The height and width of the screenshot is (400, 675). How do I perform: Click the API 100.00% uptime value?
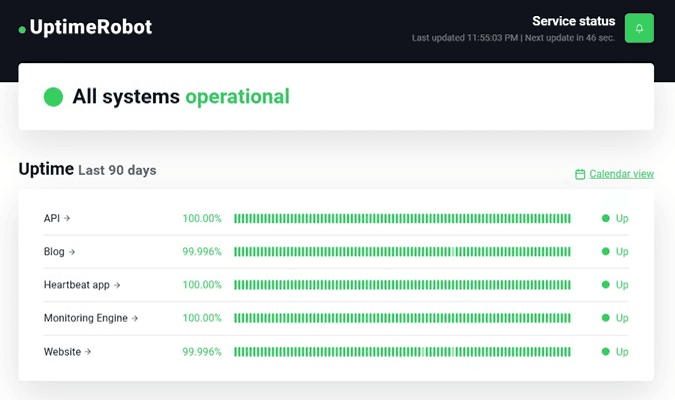202,218
